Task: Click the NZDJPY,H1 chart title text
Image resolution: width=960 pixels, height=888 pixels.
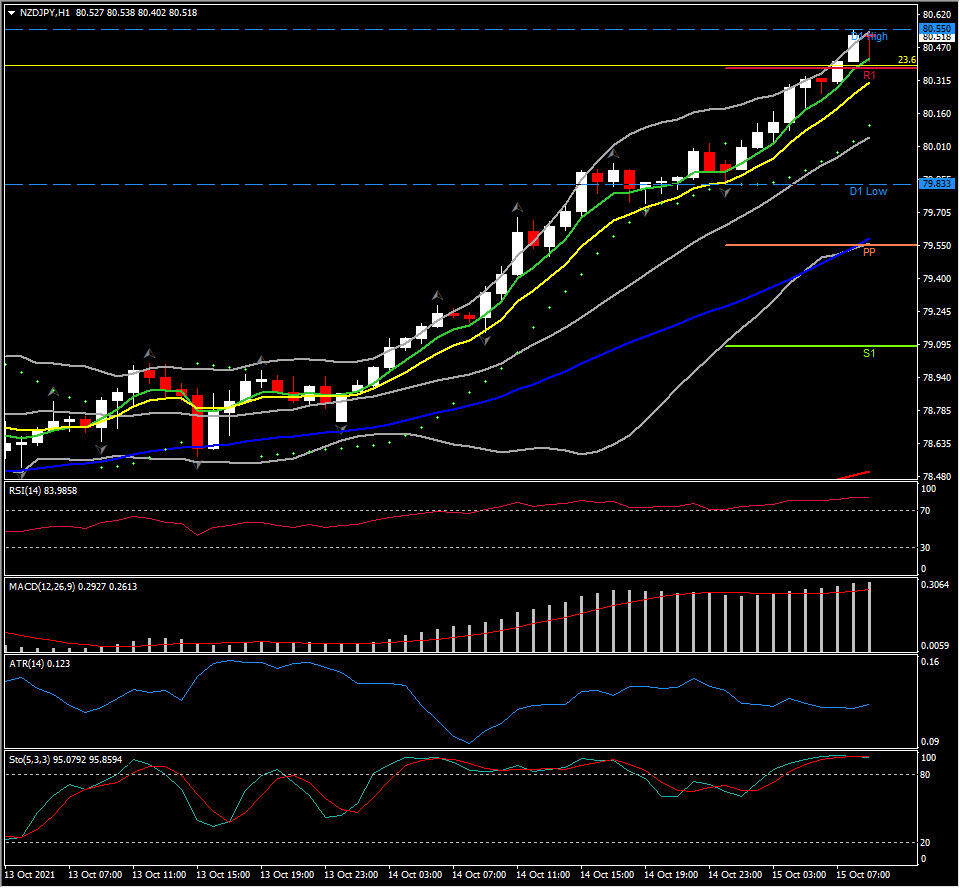Action: (x=45, y=12)
